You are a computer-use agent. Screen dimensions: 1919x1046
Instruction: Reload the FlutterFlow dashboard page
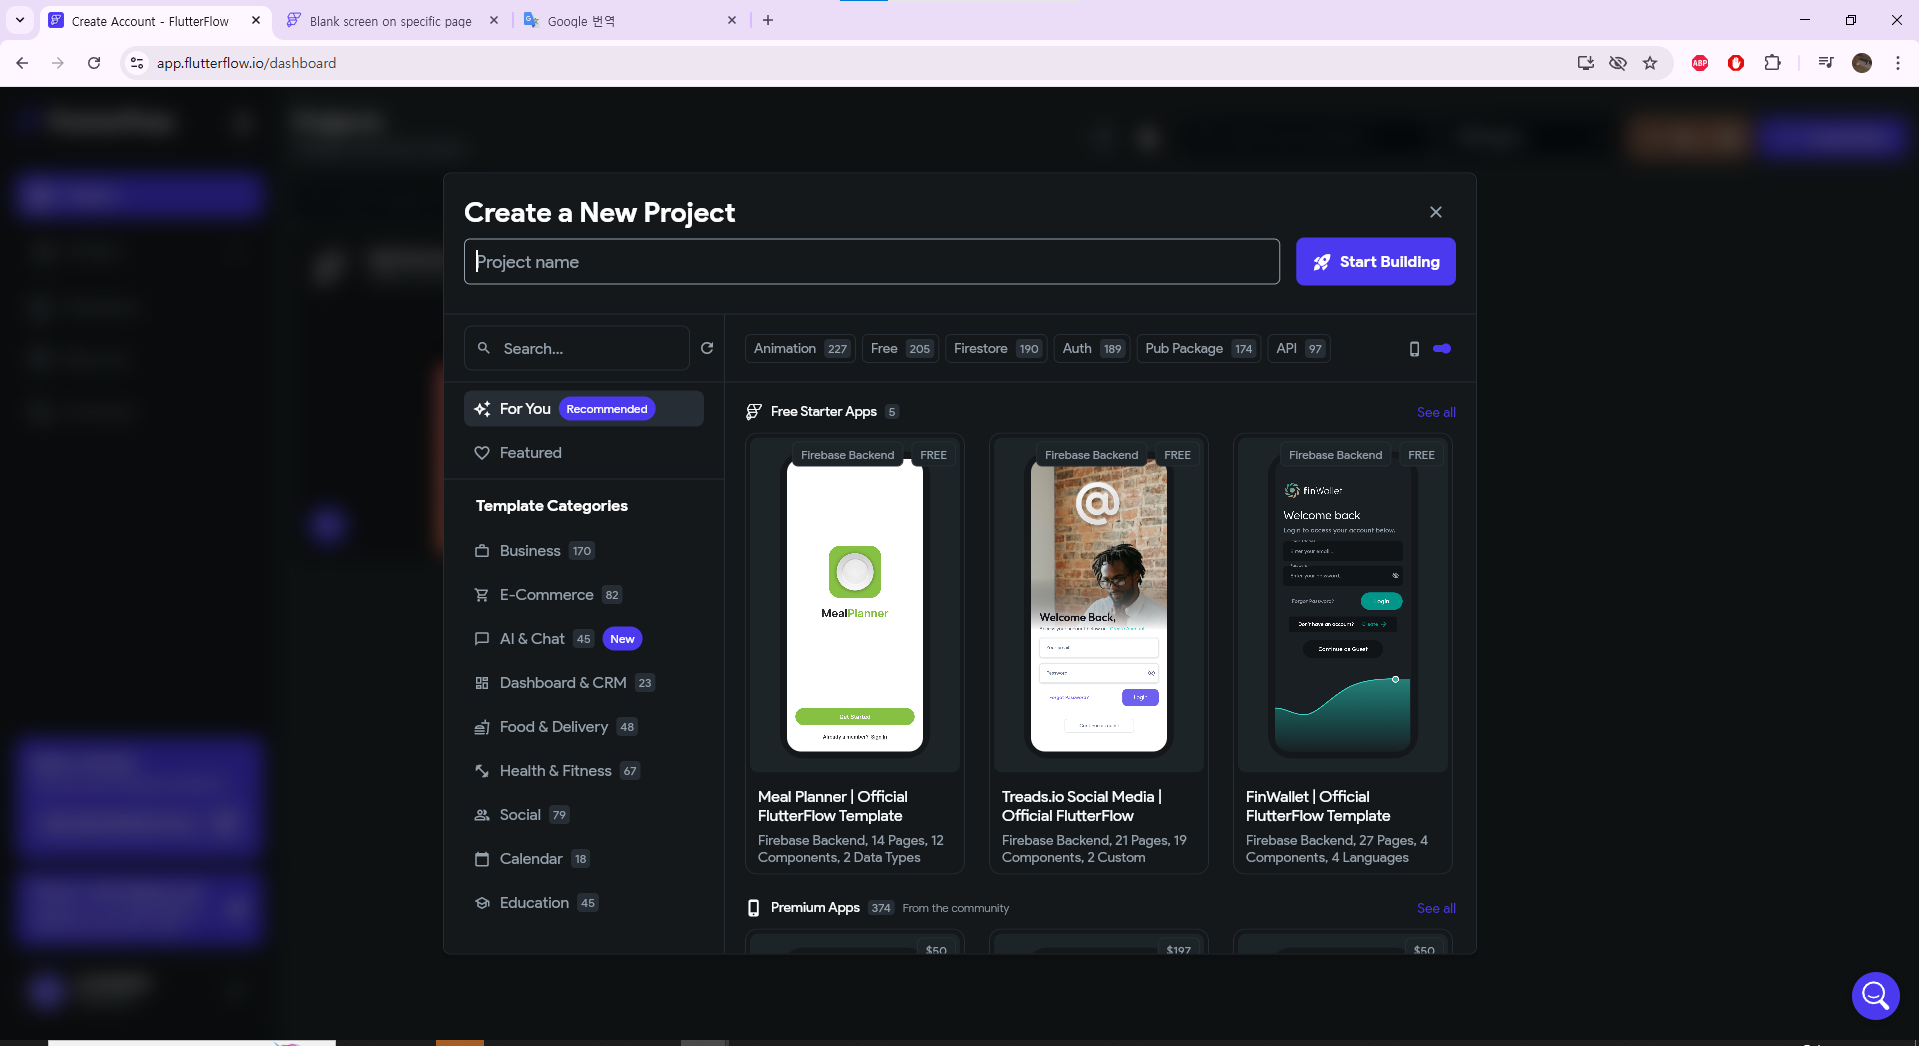94,63
